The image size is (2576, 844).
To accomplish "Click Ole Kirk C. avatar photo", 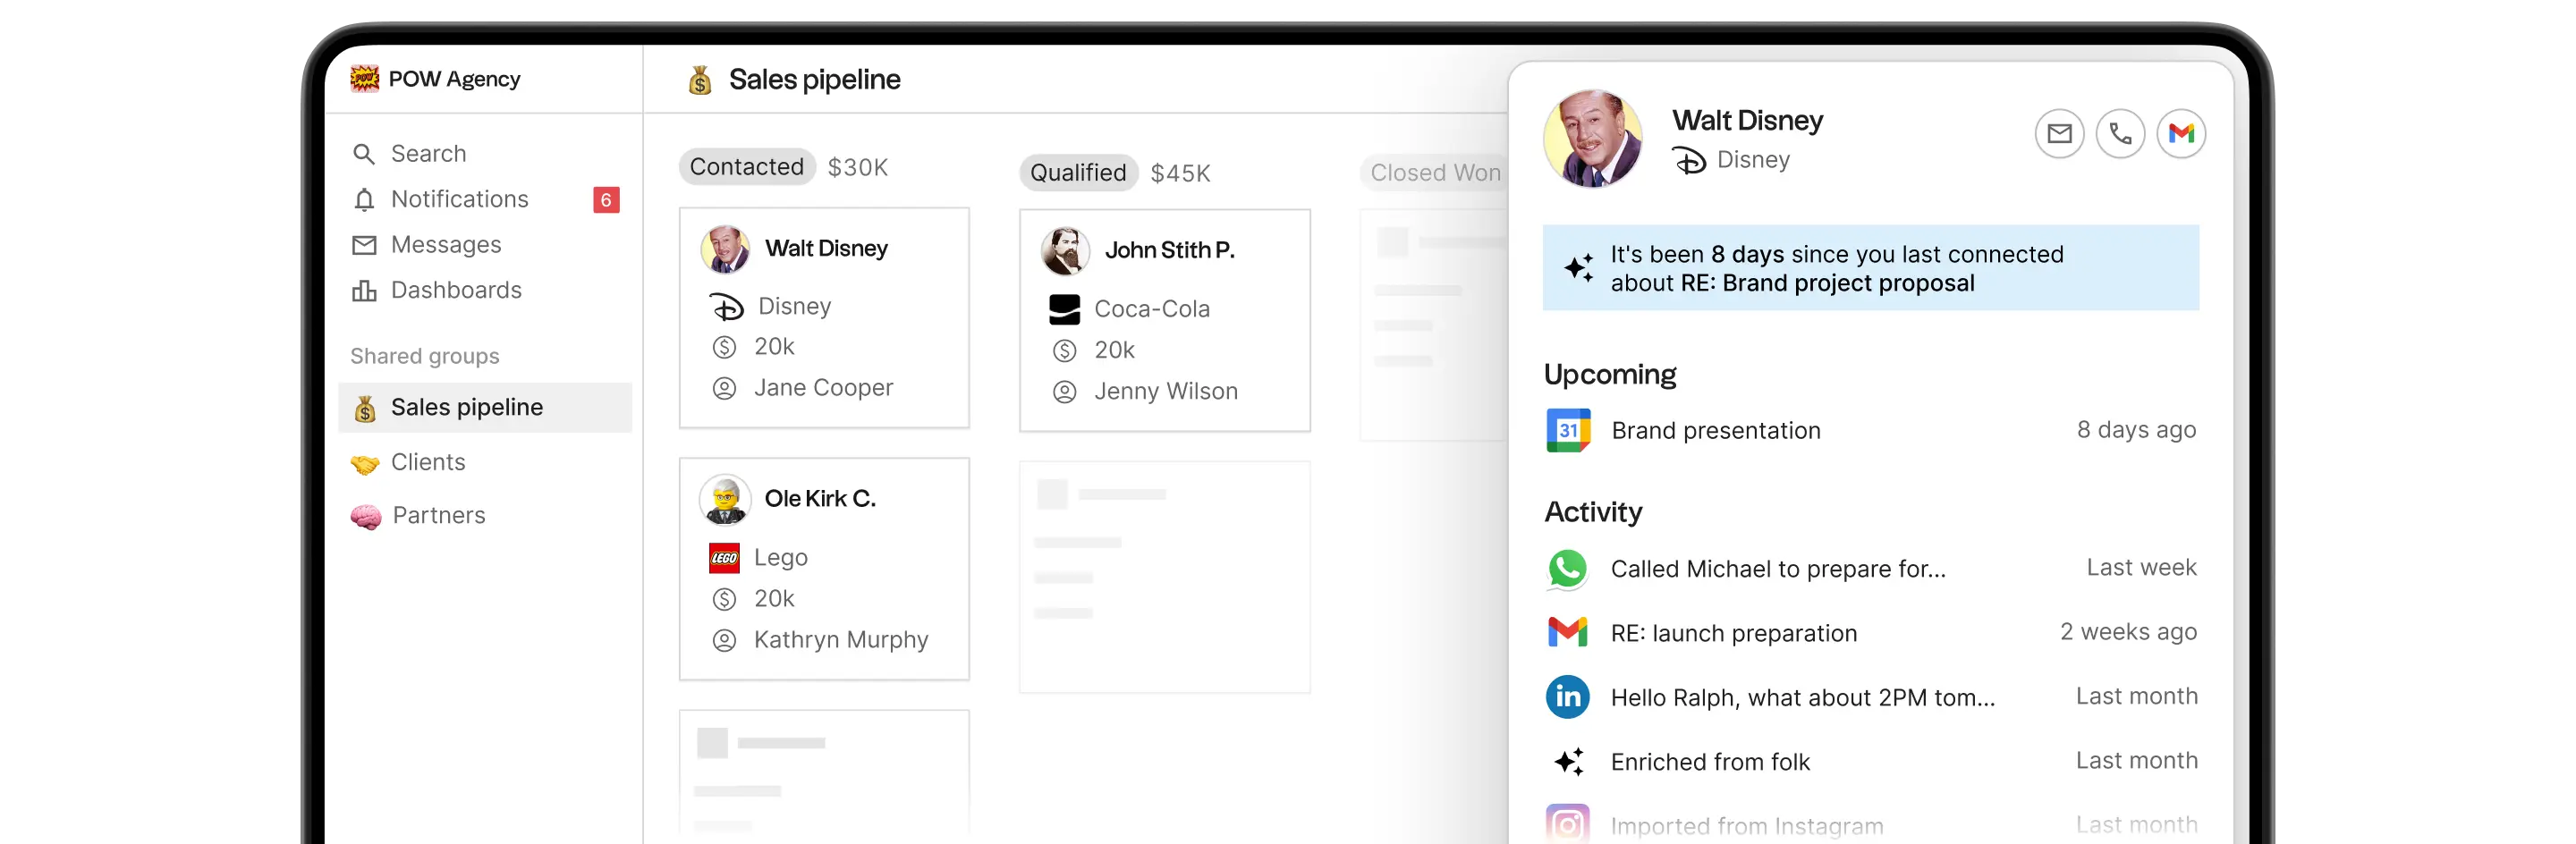I will 725,499.
